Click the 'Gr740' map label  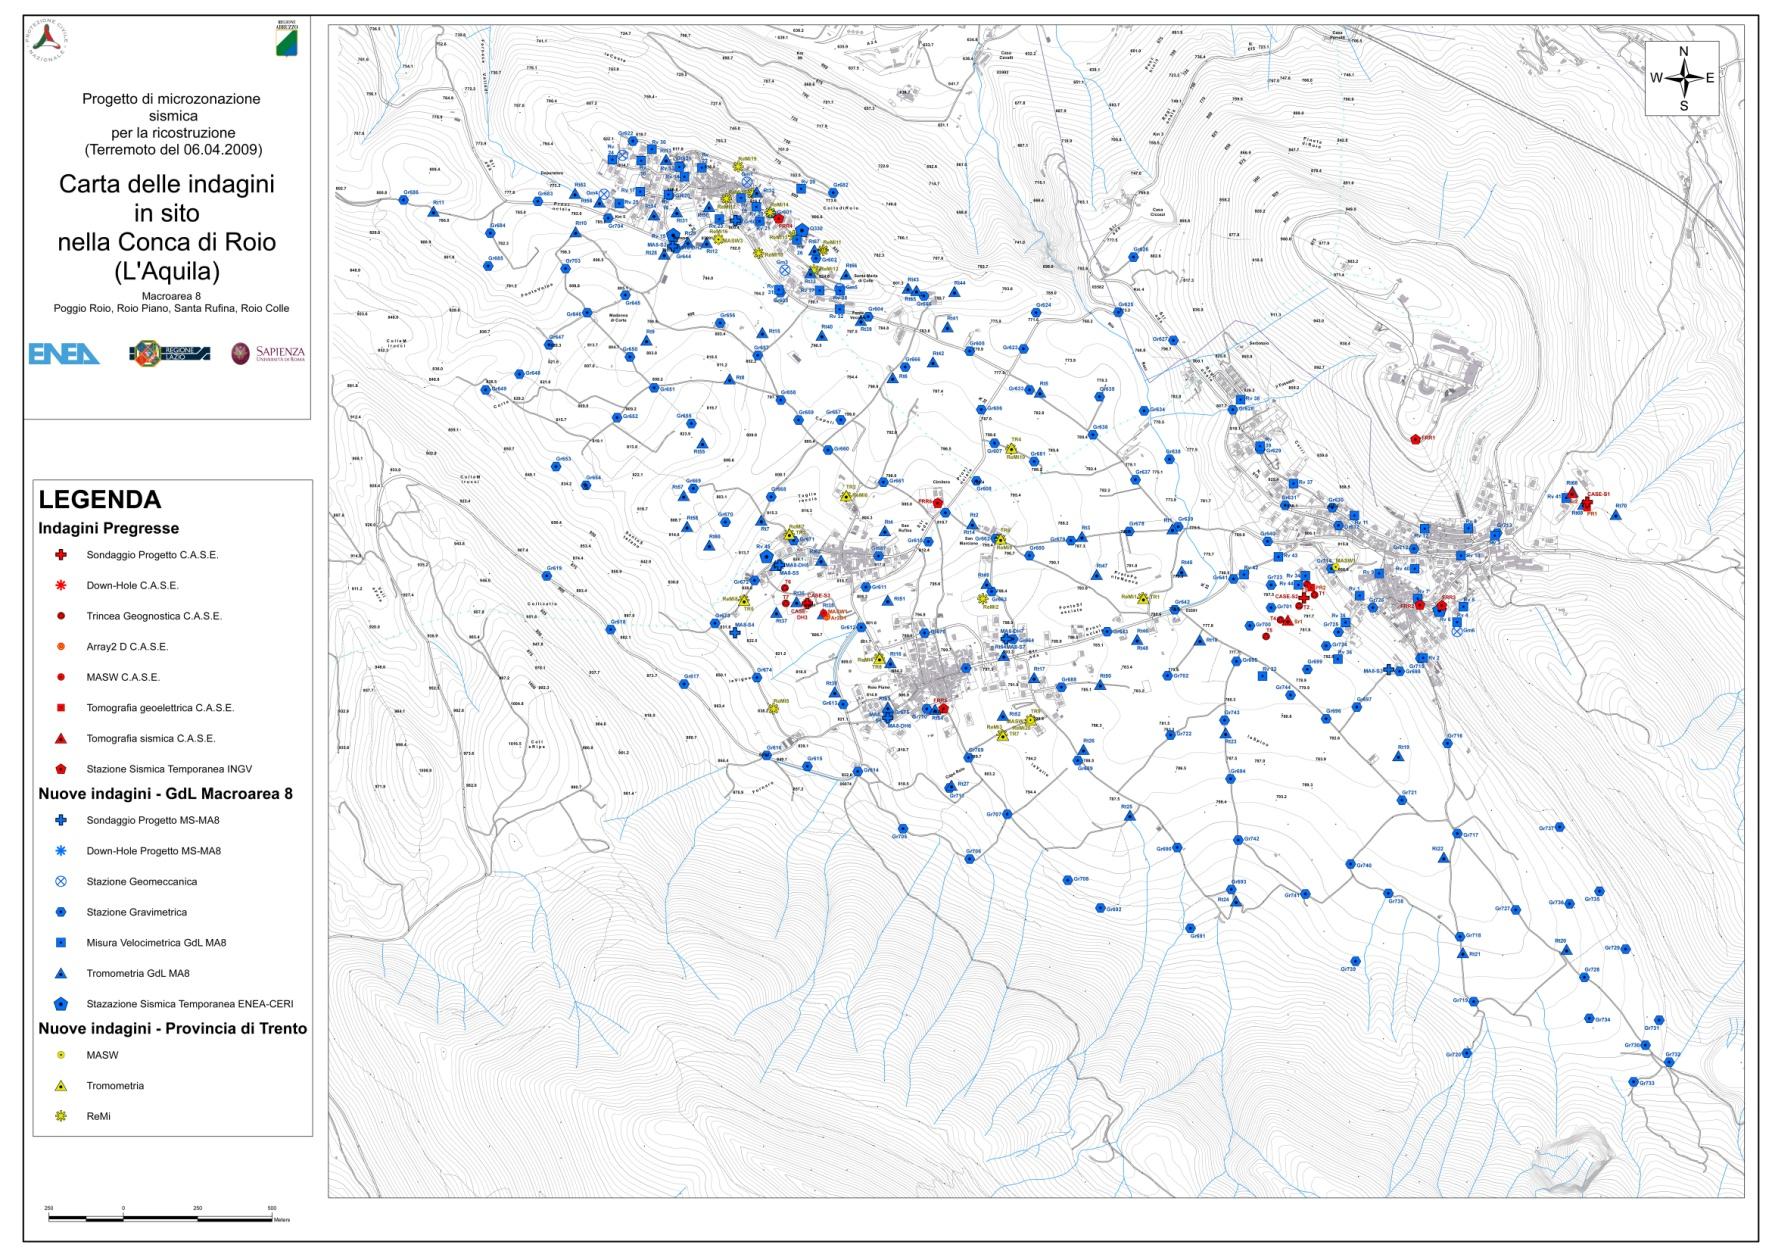pyautogui.click(x=1363, y=865)
